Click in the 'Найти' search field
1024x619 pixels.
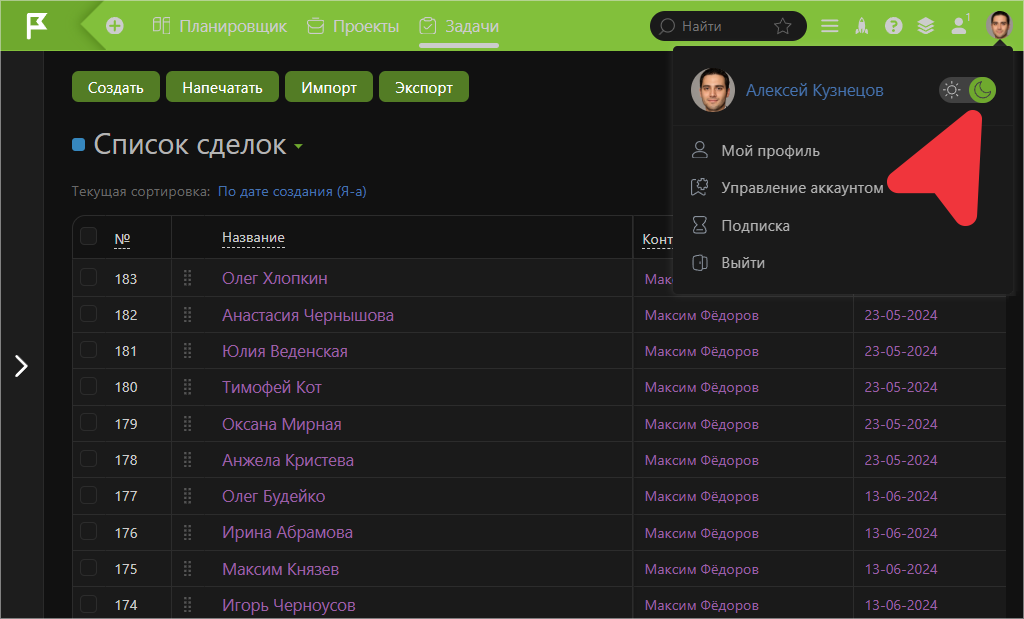[x=720, y=26]
